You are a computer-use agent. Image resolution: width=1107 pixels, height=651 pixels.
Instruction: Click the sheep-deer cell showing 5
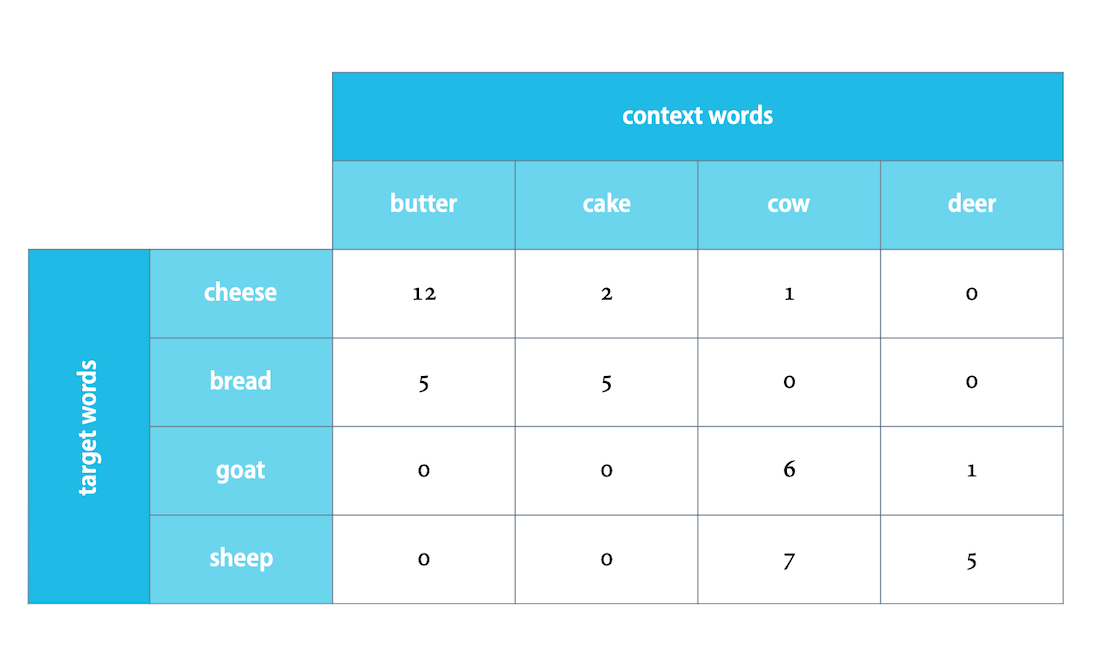(x=971, y=559)
